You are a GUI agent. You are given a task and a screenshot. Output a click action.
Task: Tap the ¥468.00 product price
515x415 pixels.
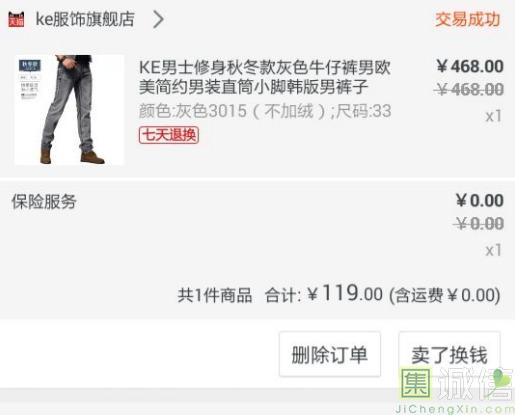(x=470, y=66)
